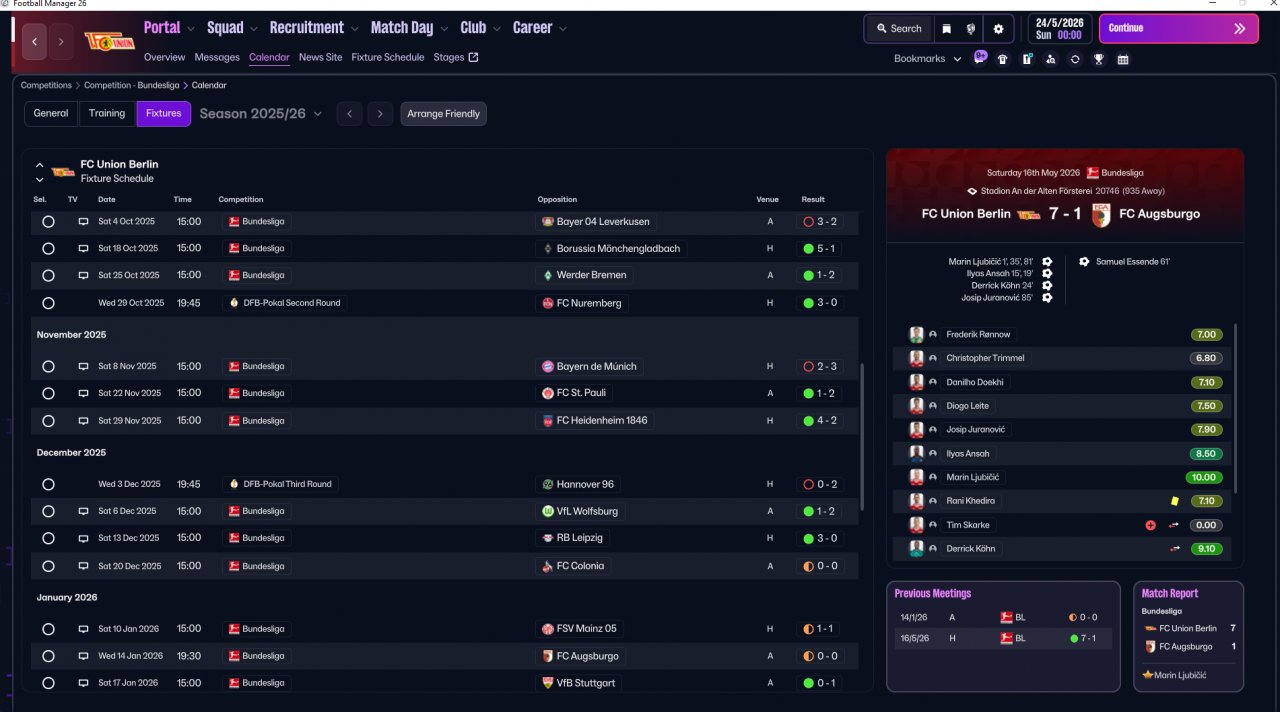
Task: Open the calendar grid bookmark icon
Action: 1123,59
